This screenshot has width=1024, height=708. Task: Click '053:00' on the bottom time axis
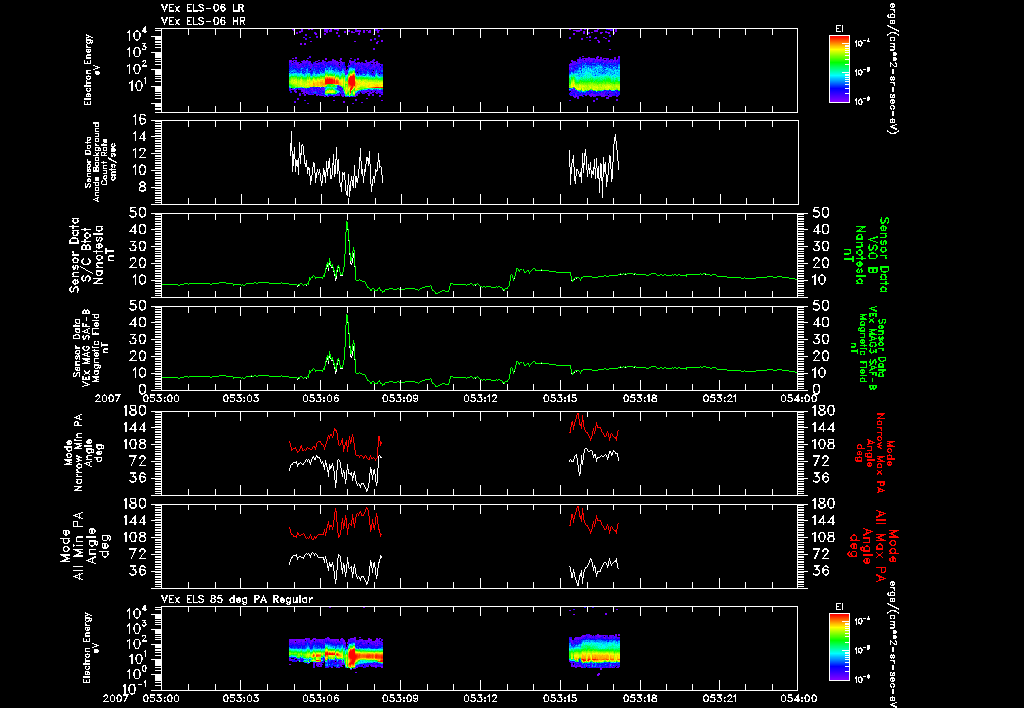coord(161,698)
